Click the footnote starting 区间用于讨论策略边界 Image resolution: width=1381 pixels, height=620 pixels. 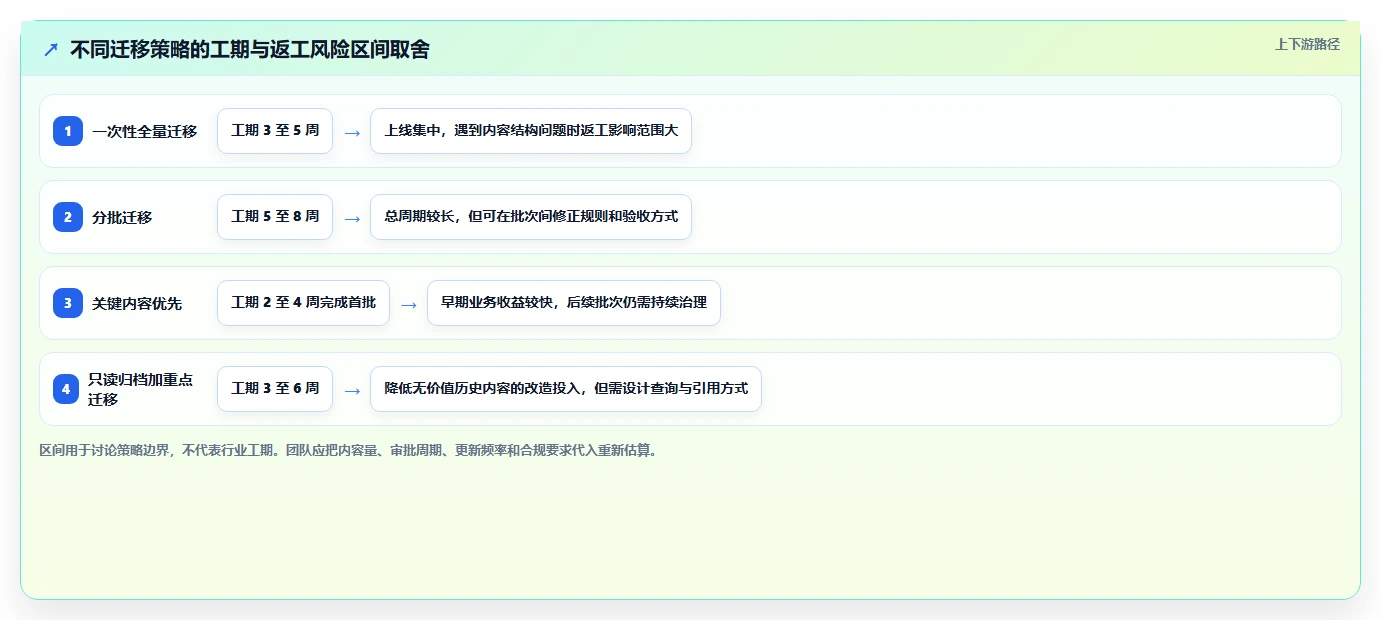coord(349,450)
